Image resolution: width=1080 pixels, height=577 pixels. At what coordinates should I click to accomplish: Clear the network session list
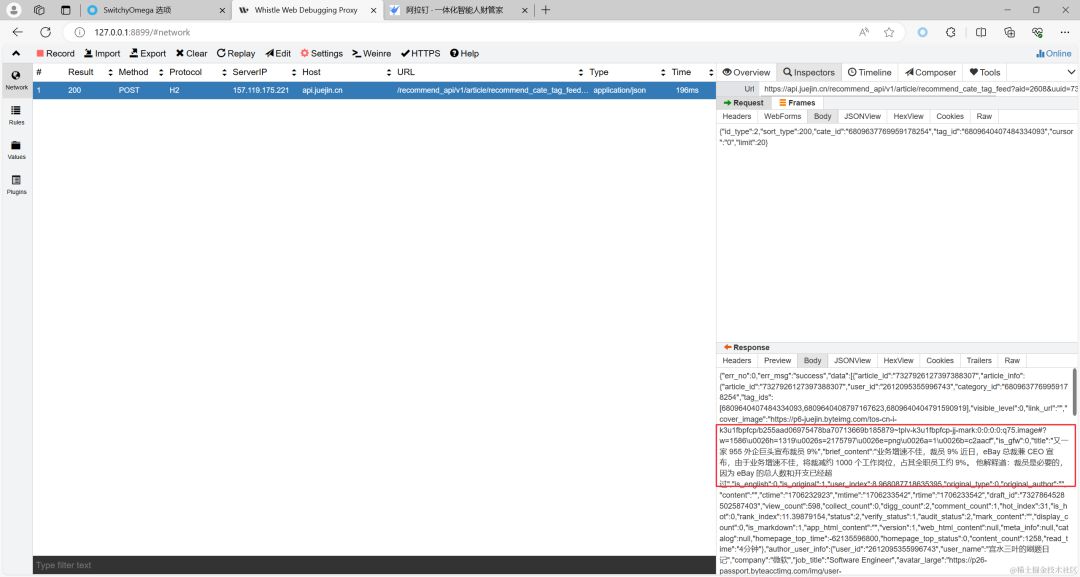191,53
